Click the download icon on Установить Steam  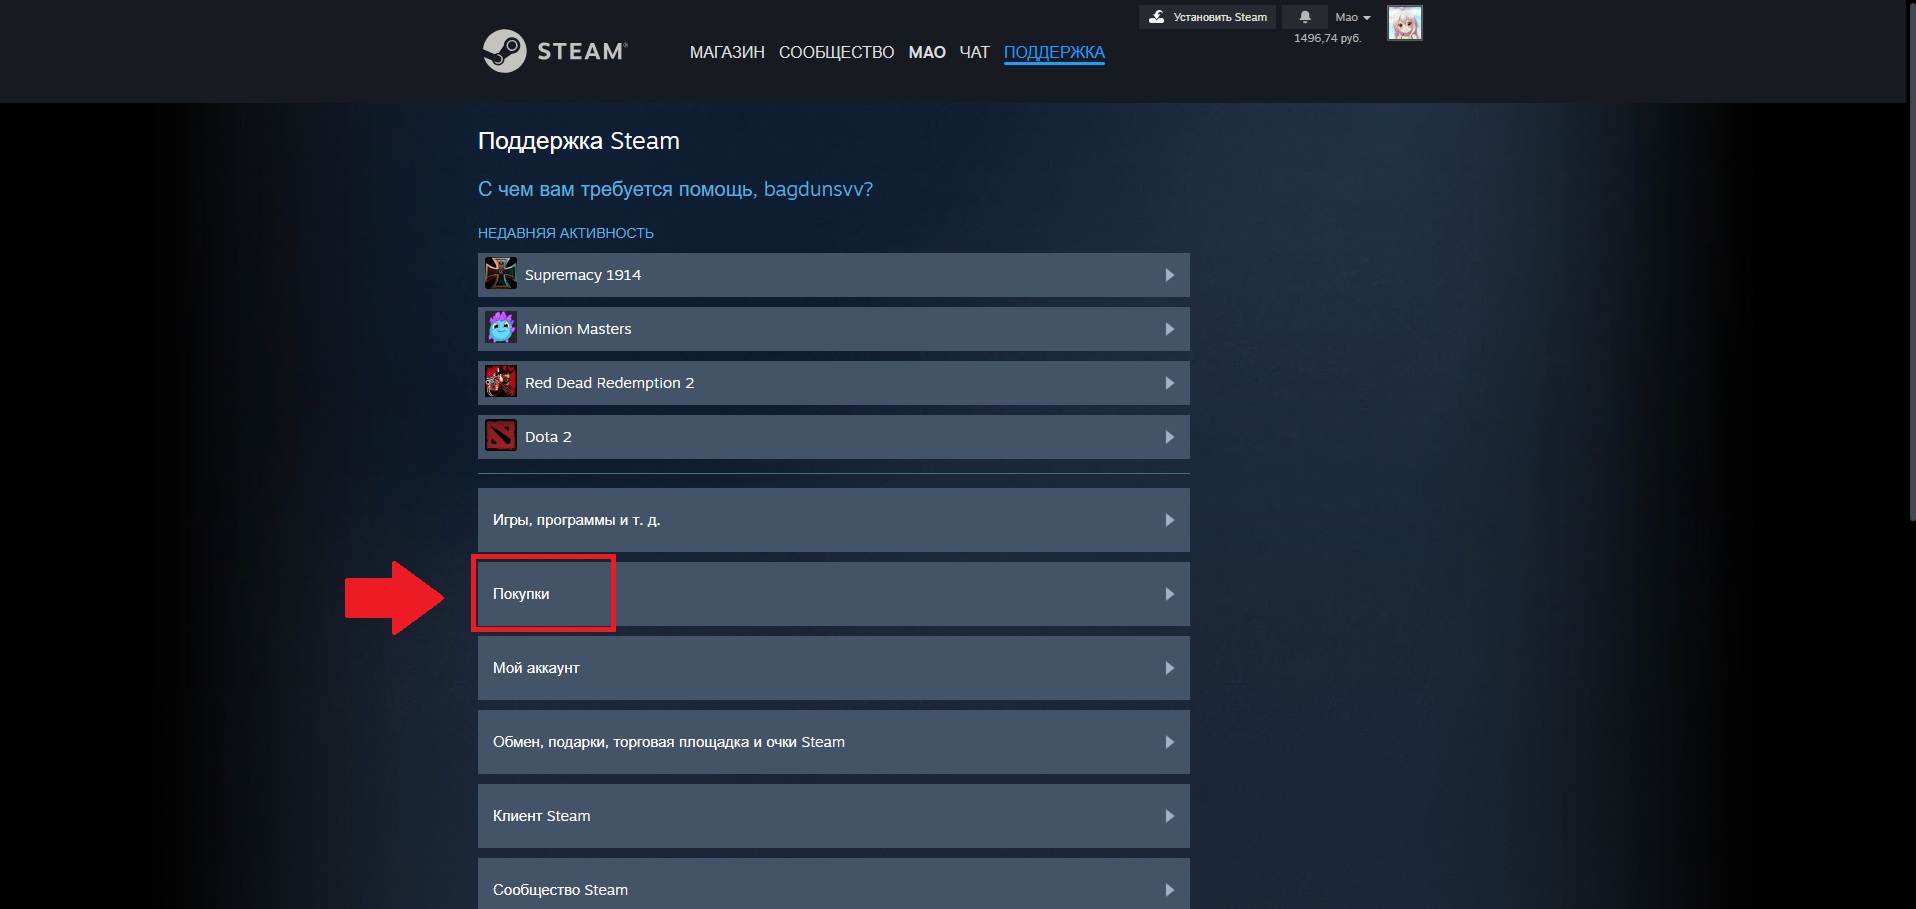pos(1157,17)
